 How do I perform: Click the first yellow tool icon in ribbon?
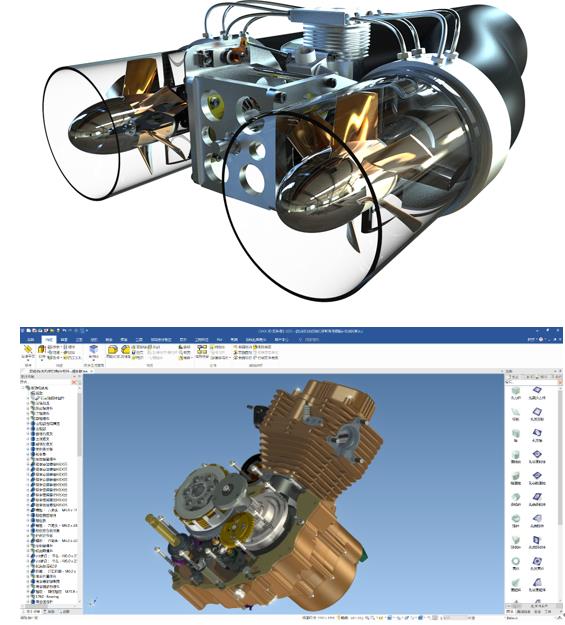click(x=28, y=350)
